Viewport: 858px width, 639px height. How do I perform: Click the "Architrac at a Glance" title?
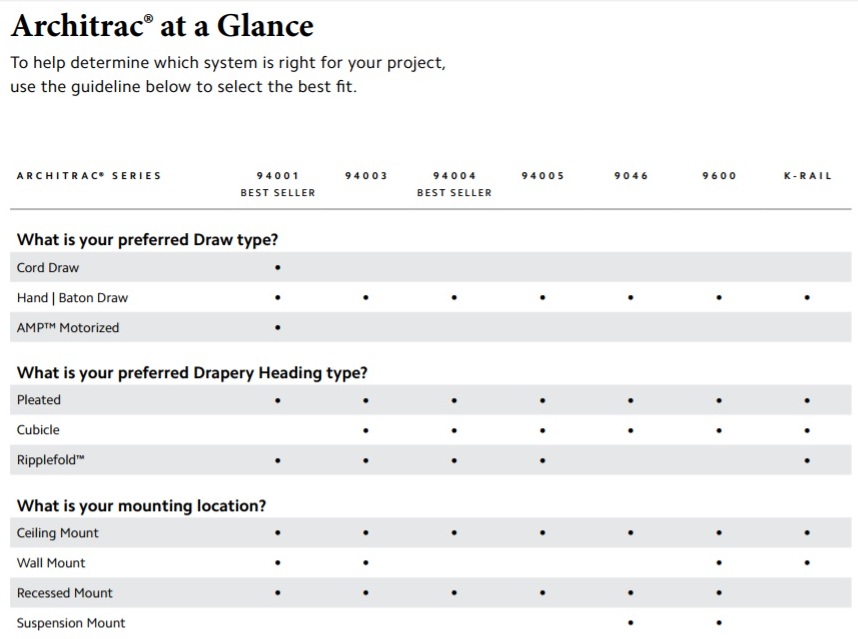(x=162, y=25)
